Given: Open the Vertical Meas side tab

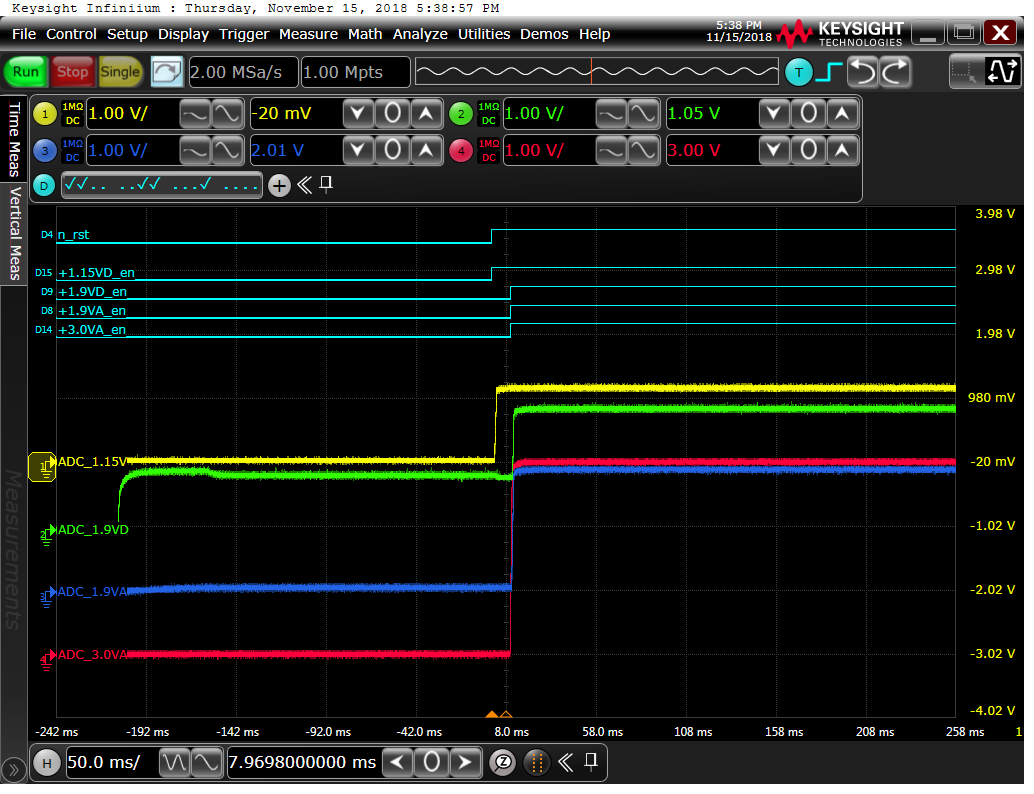Looking at the screenshot, I should 14,233.
